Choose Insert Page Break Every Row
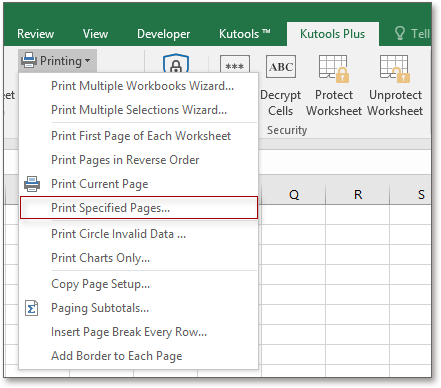 [x=139, y=332]
